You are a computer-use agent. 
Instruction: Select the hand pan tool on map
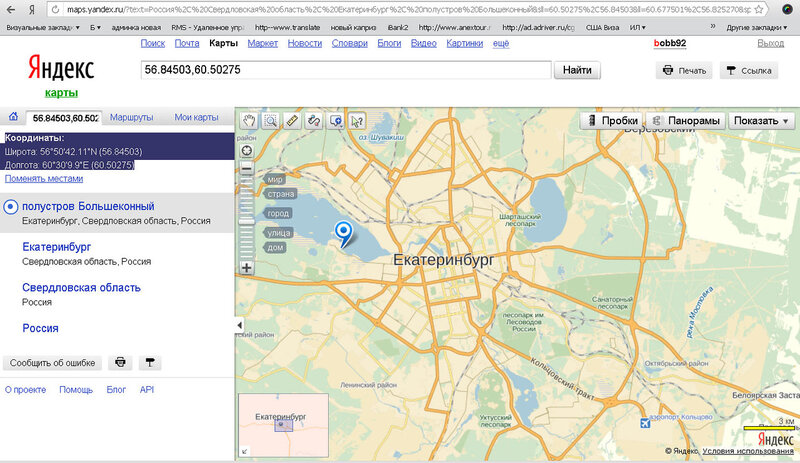[x=250, y=121]
